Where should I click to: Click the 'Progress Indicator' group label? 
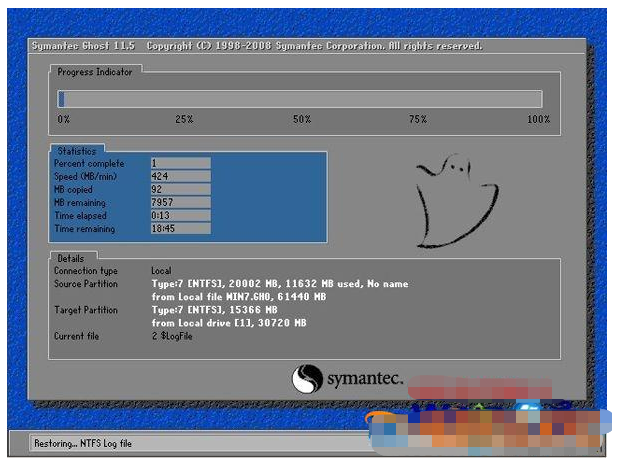click(x=95, y=72)
